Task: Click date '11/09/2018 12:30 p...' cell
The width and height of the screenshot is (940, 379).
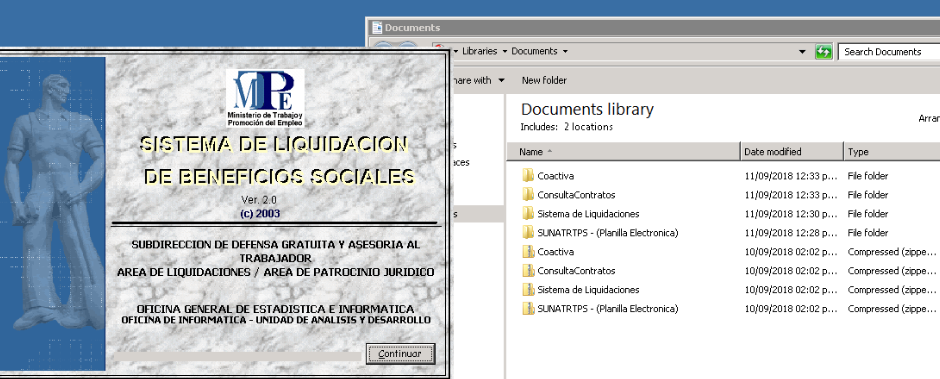Action: (x=791, y=213)
